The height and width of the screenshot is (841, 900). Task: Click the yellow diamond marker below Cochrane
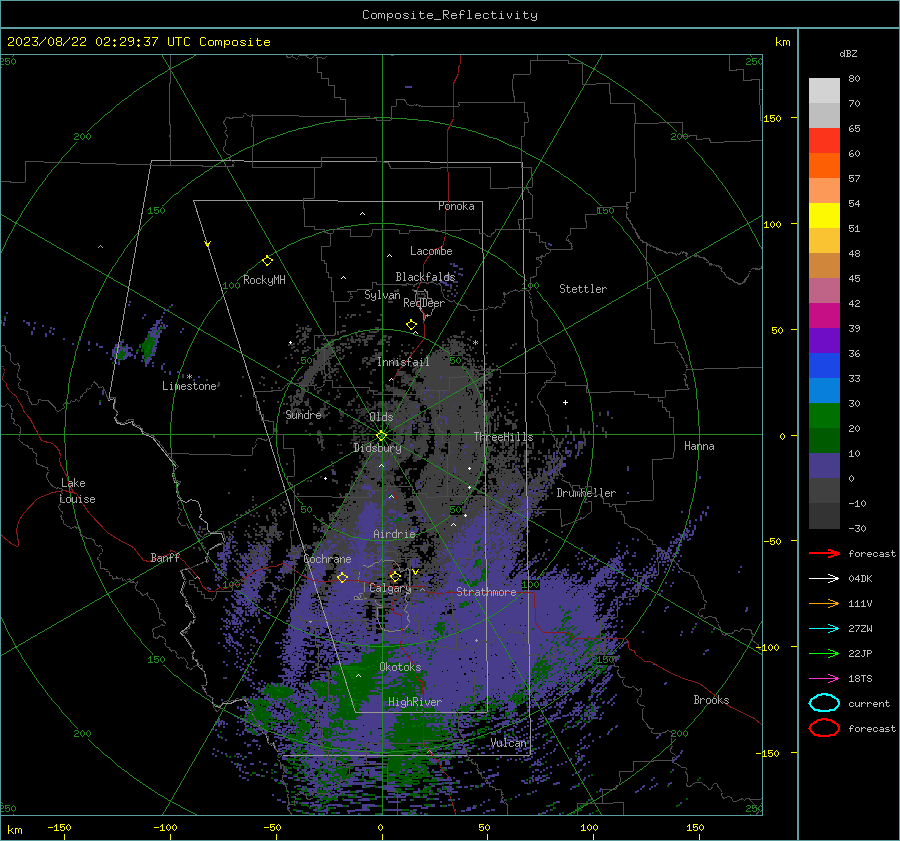tap(342, 577)
